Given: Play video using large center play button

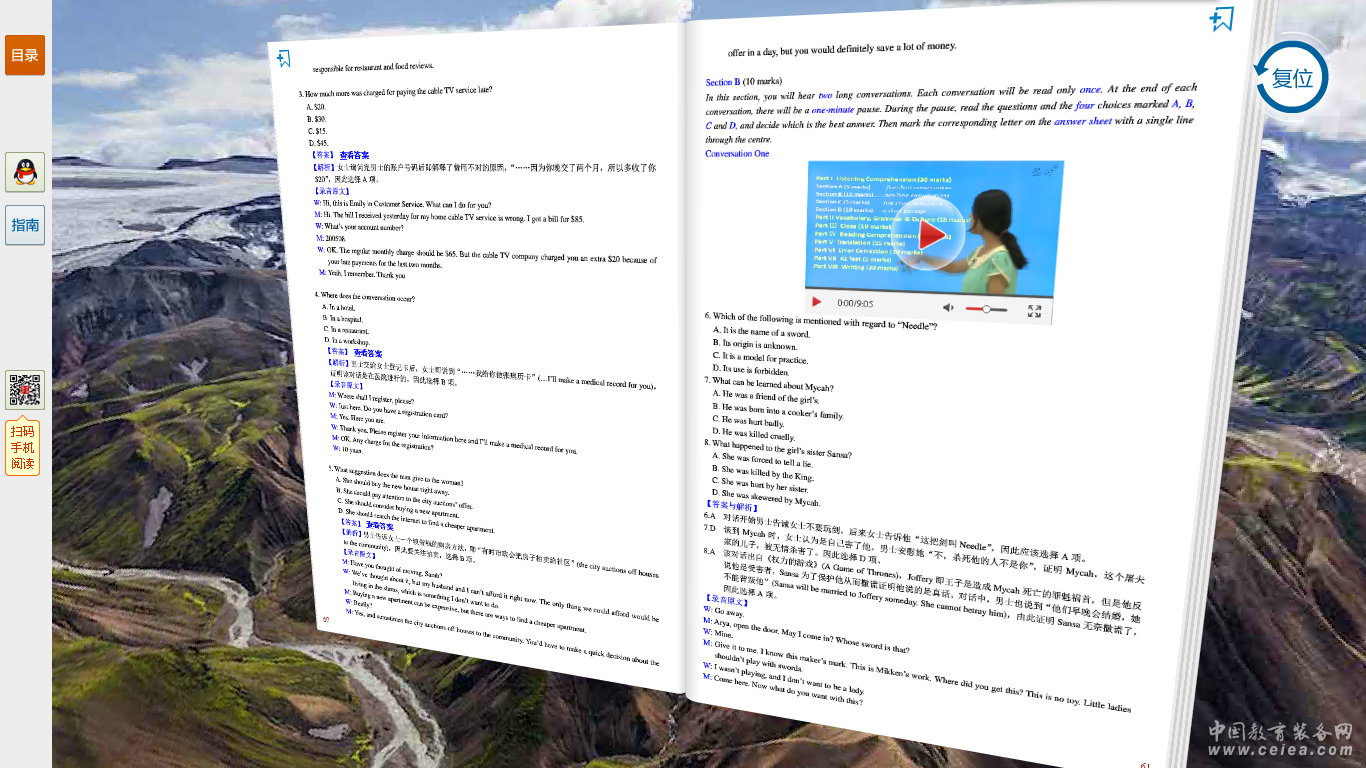Looking at the screenshot, I should 932,235.
